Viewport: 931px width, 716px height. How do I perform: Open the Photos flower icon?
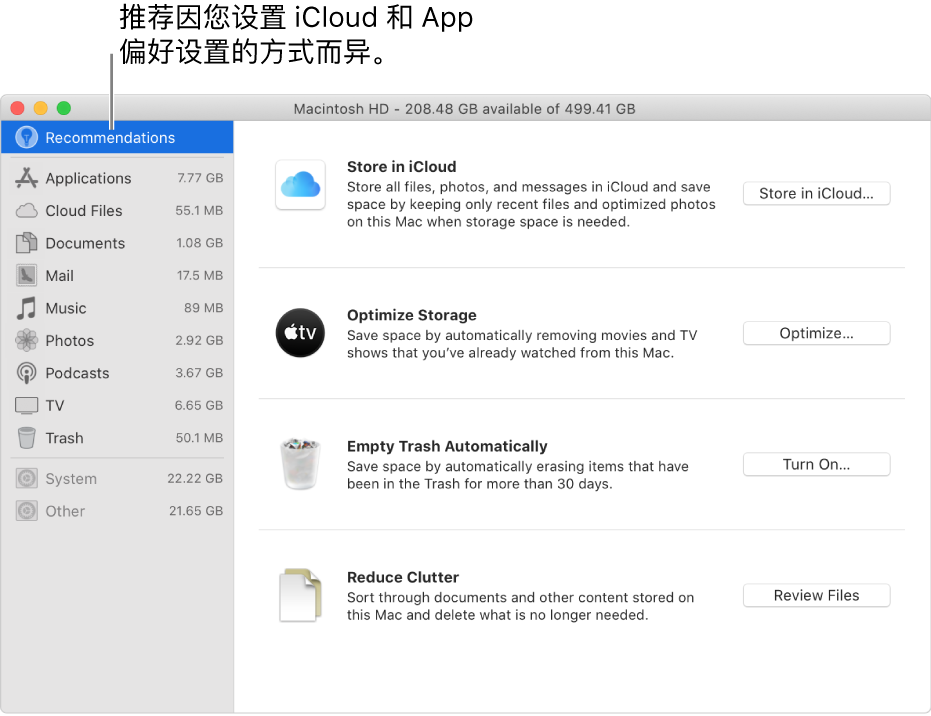(27, 340)
